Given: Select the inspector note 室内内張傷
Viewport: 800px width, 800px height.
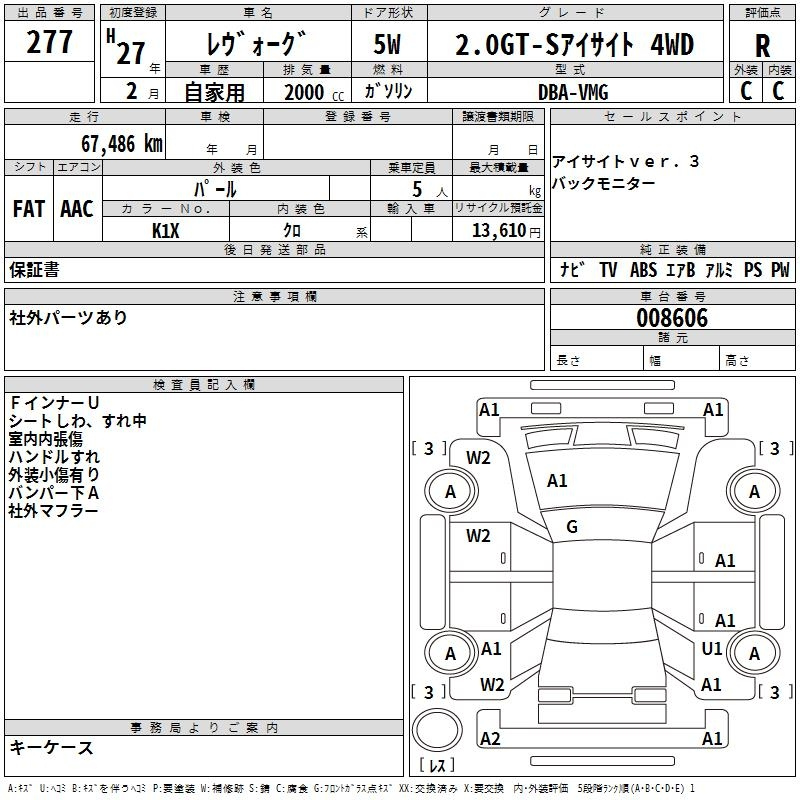Looking at the screenshot, I should [45, 439].
